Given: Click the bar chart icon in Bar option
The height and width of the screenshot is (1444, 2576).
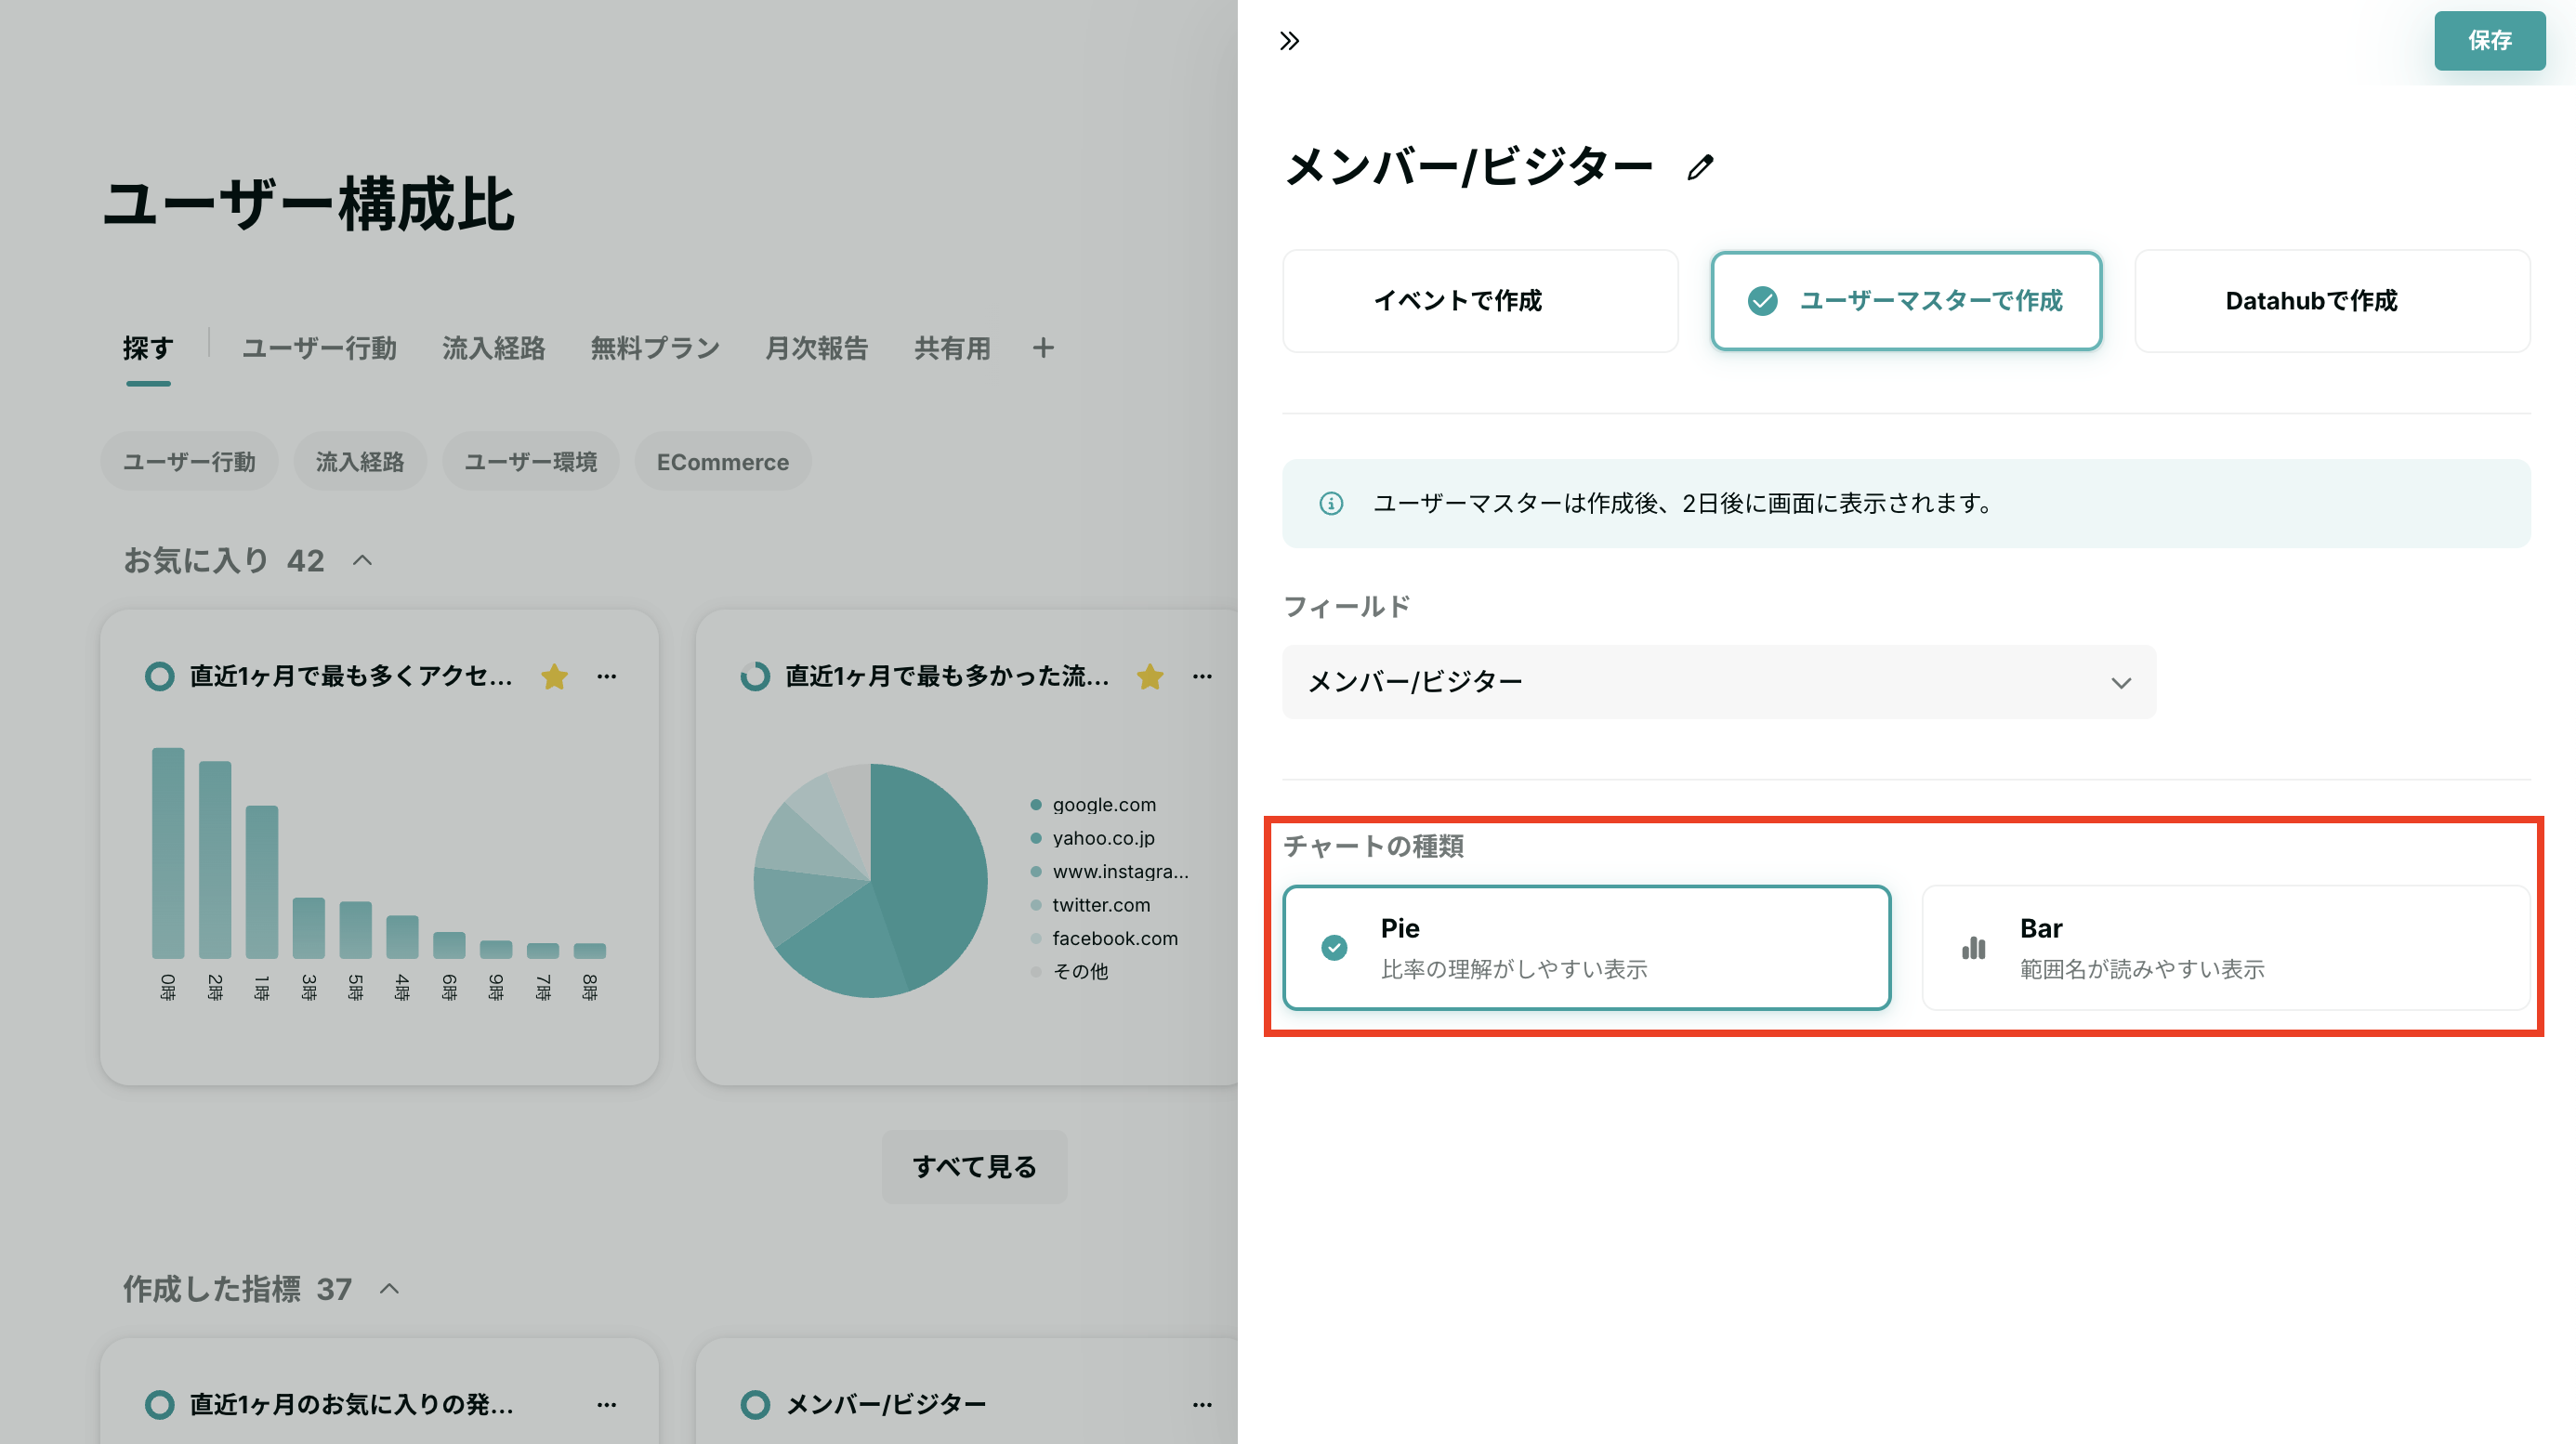Looking at the screenshot, I should (1973, 948).
